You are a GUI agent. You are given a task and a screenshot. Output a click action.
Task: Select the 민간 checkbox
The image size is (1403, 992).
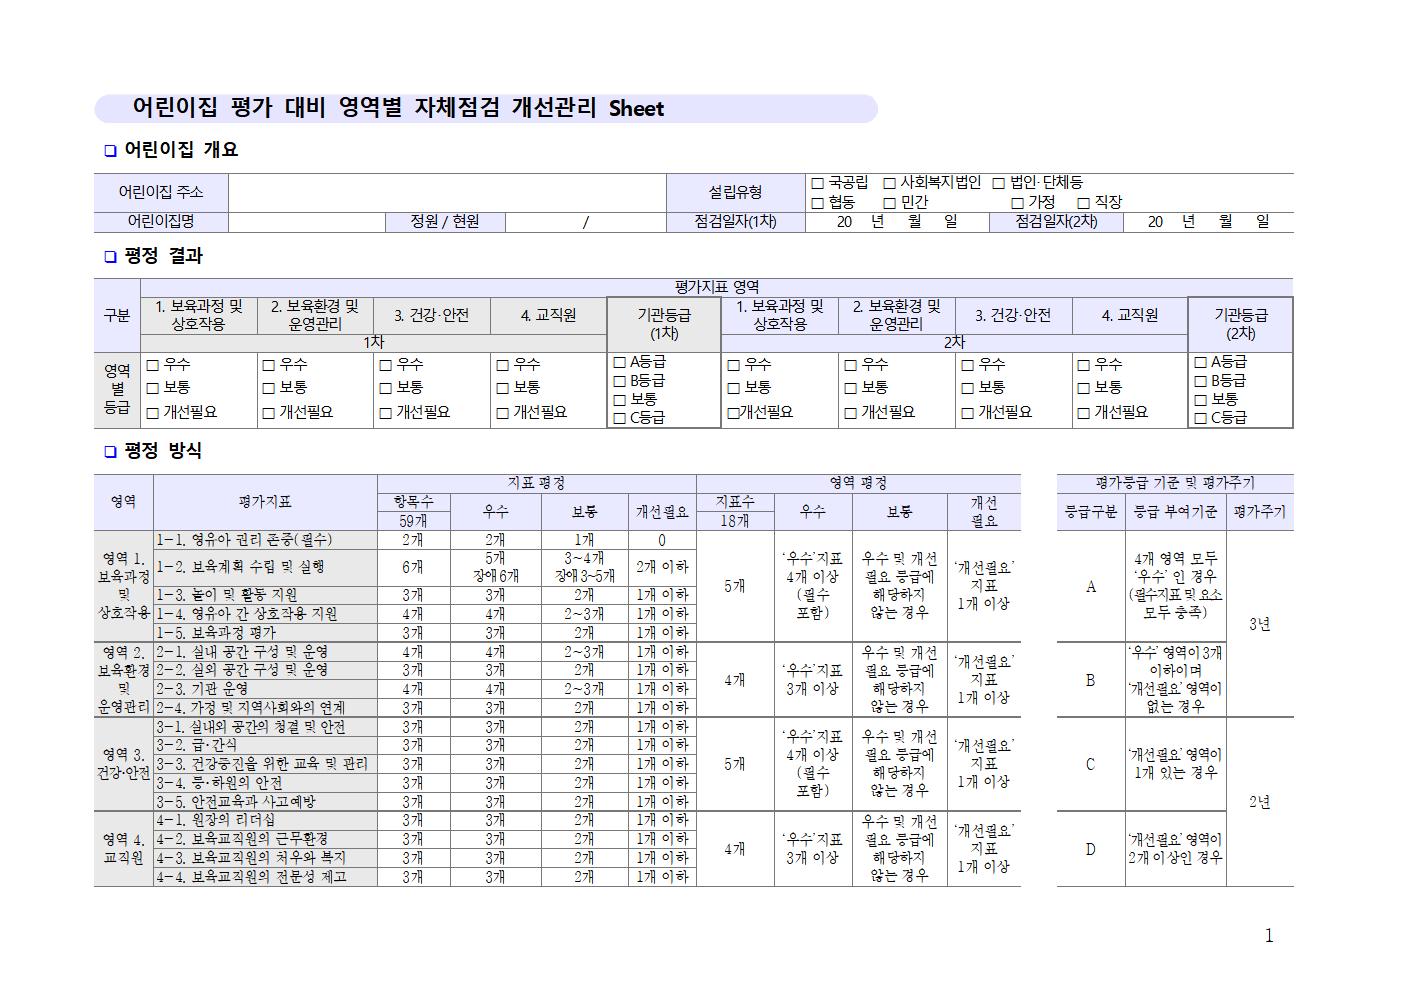click(889, 202)
